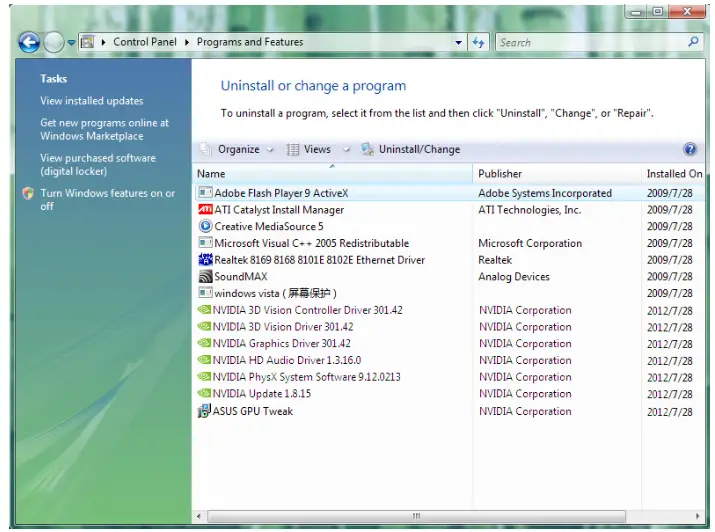
Task: Sort list by the Installed On column
Action: point(674,174)
